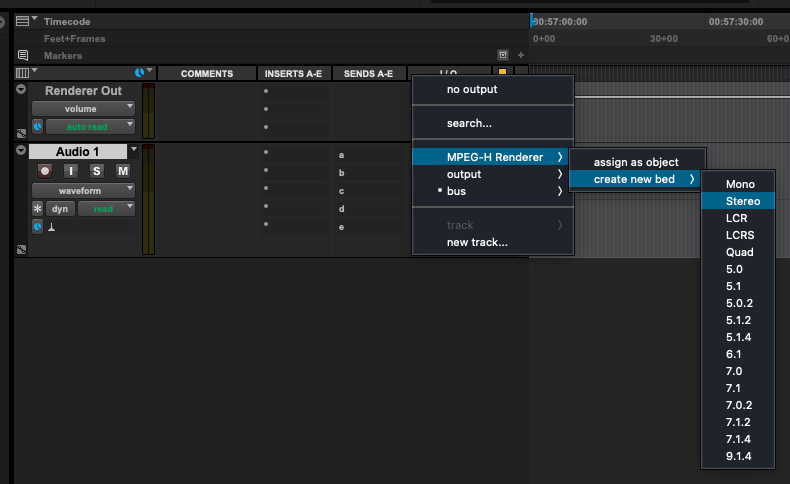Viewport: 790px width, 484px height.
Task: Click the yellow indicator in the I/O column header
Action: [502, 72]
